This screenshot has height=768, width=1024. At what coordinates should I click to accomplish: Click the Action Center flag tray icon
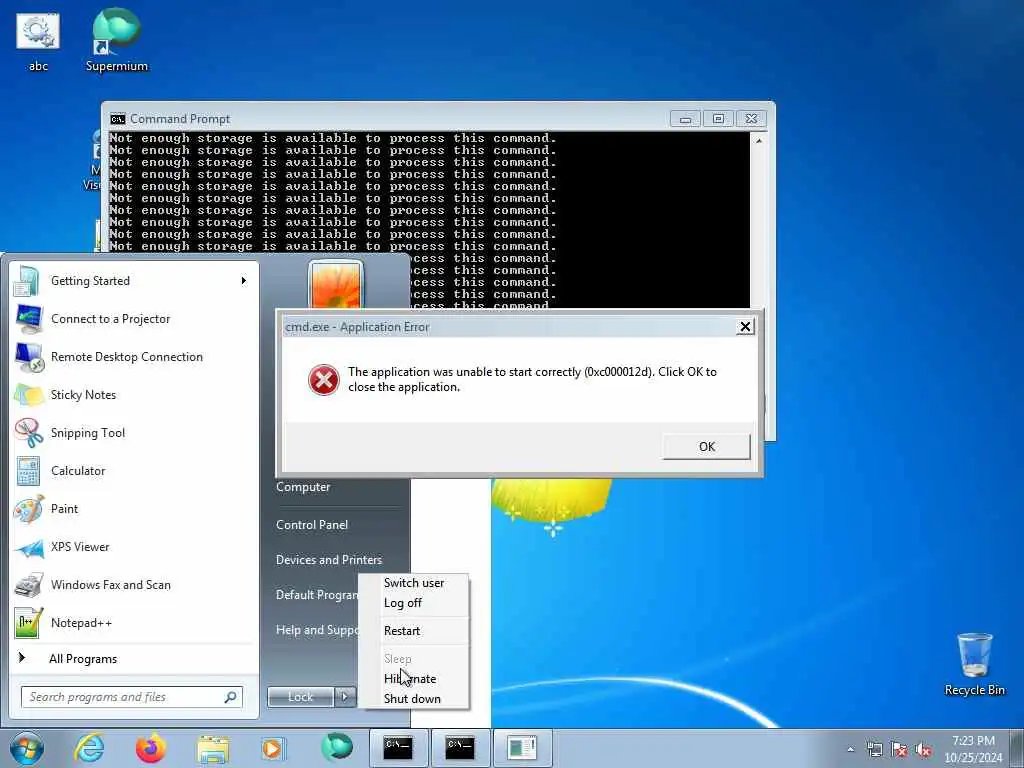coord(899,750)
